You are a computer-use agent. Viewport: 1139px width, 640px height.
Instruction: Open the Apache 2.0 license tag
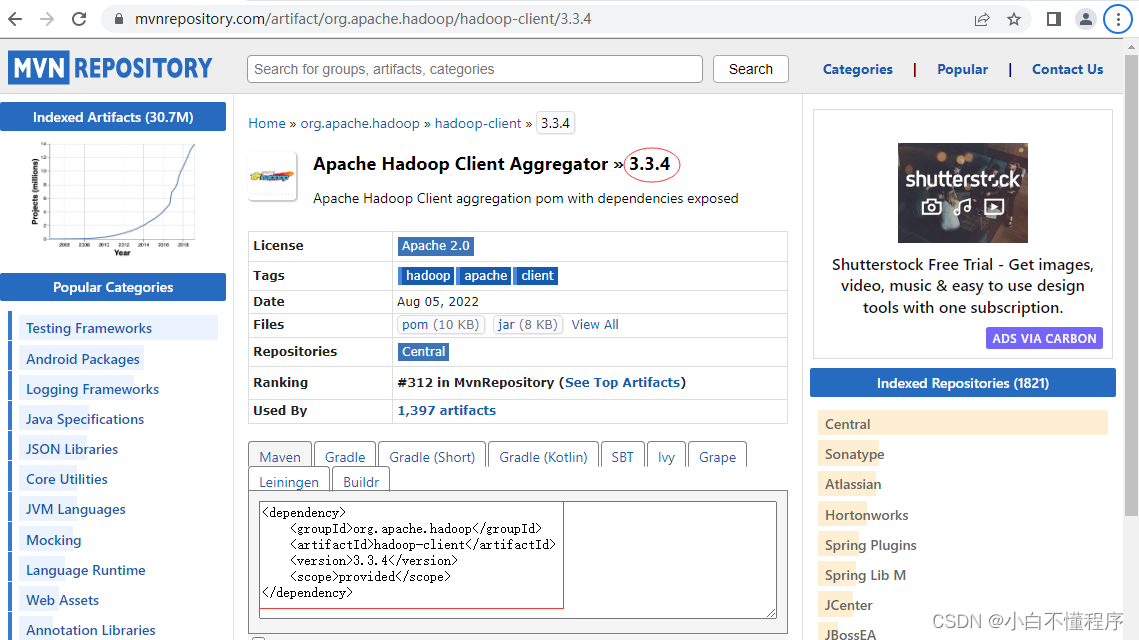click(x=436, y=246)
